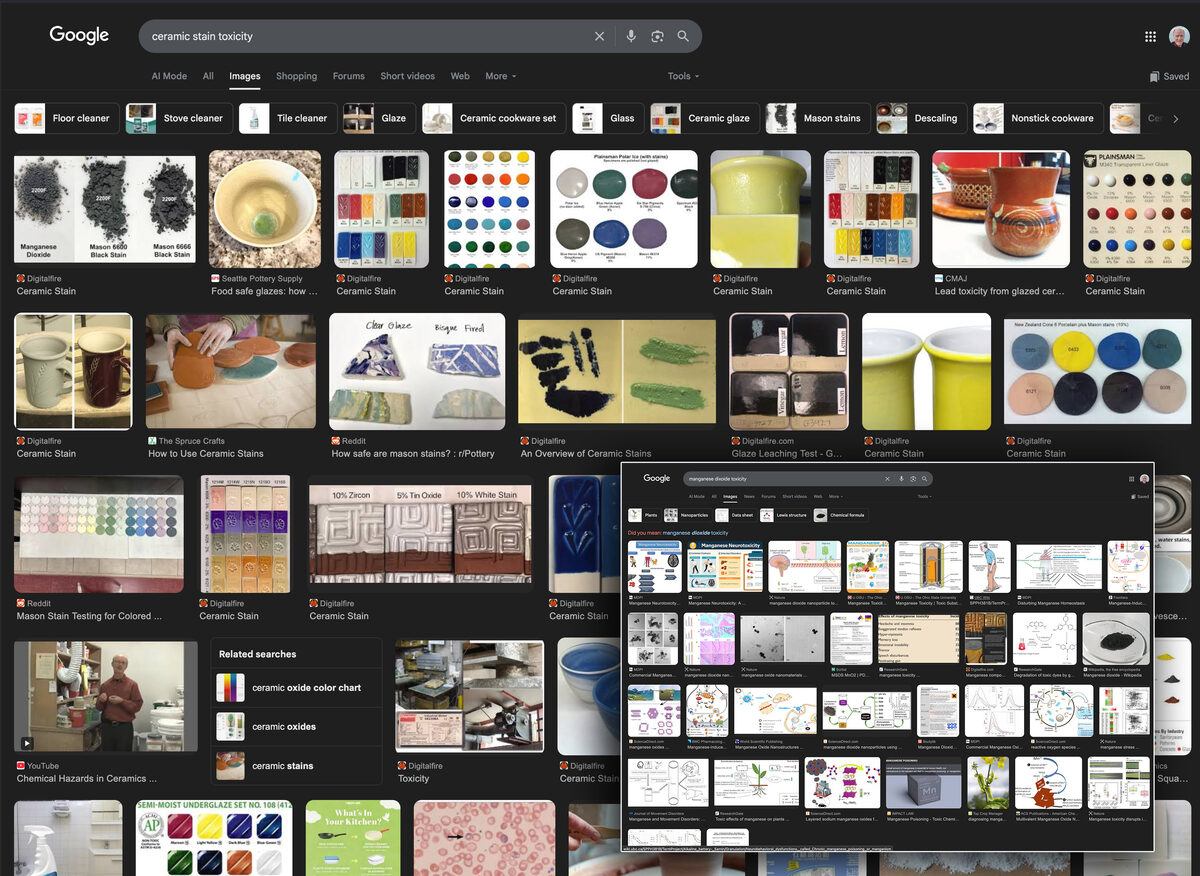Select Chemical formula chip in small window
The width and height of the screenshot is (1200, 876).
tap(840, 515)
